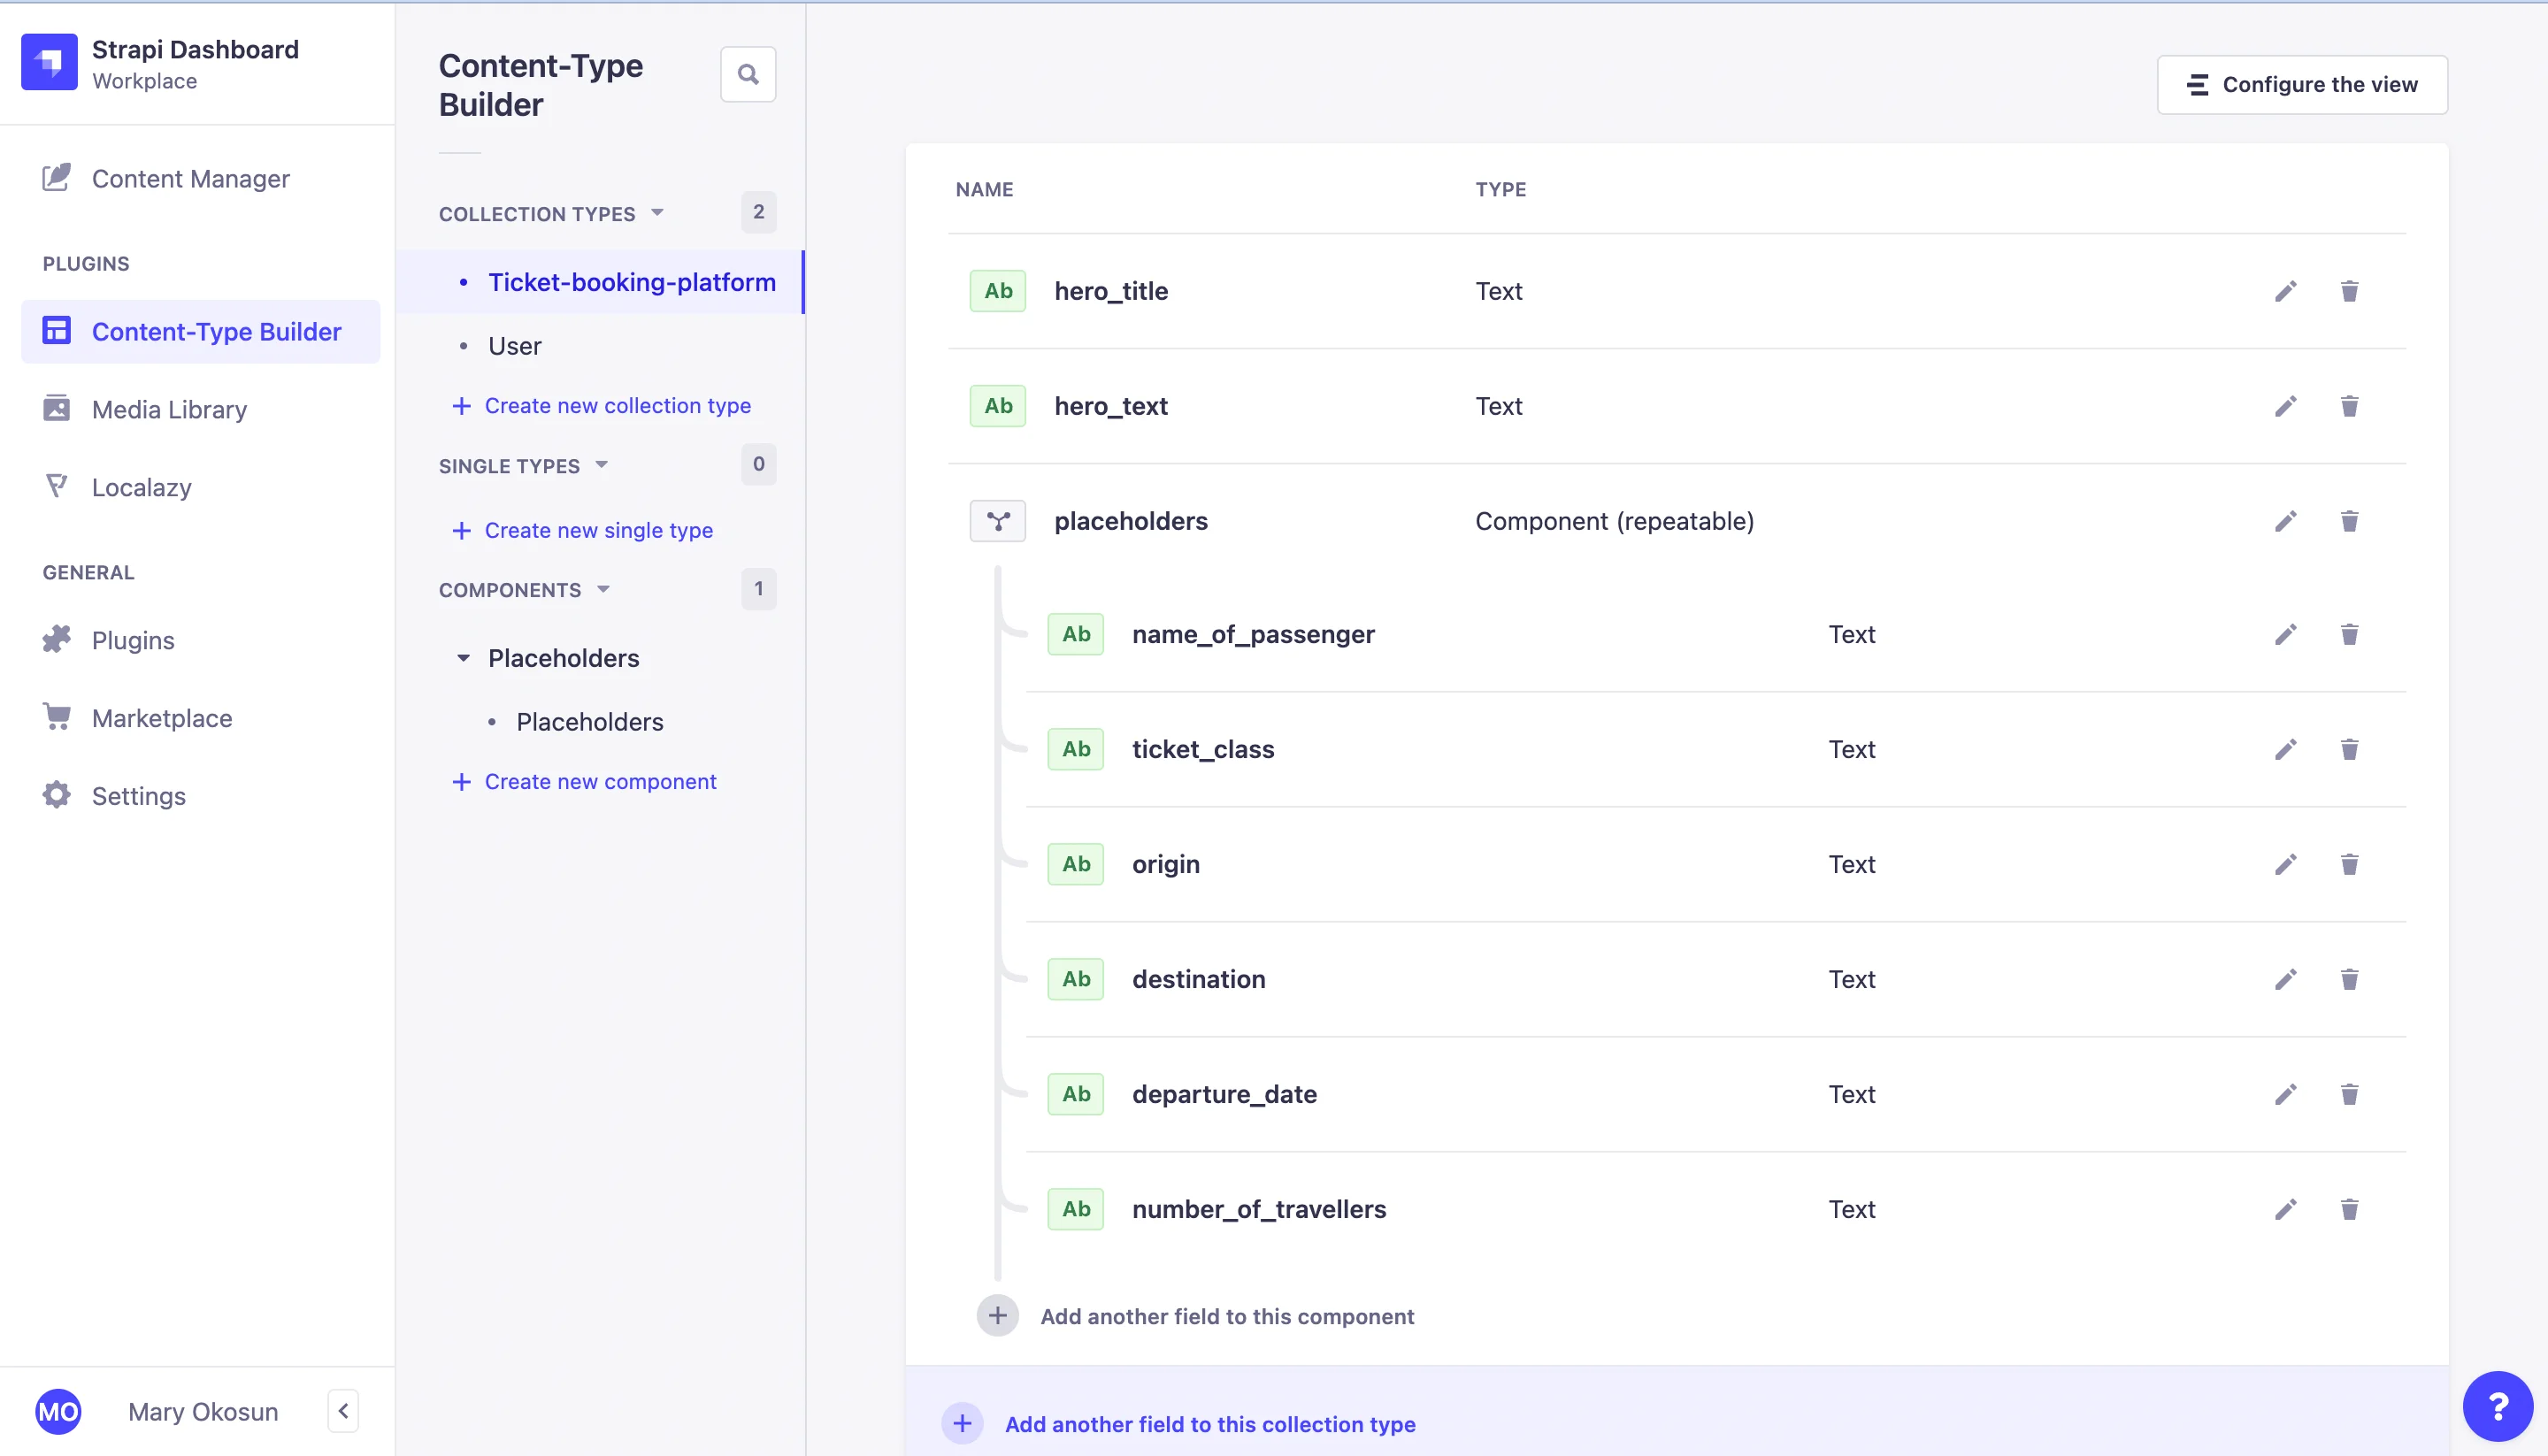Edit the departure_date field via pencil icon

(x=2285, y=1094)
